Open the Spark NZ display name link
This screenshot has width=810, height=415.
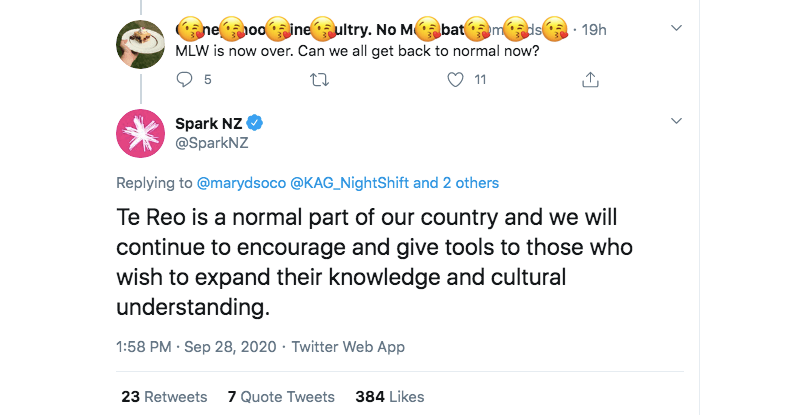pos(209,123)
